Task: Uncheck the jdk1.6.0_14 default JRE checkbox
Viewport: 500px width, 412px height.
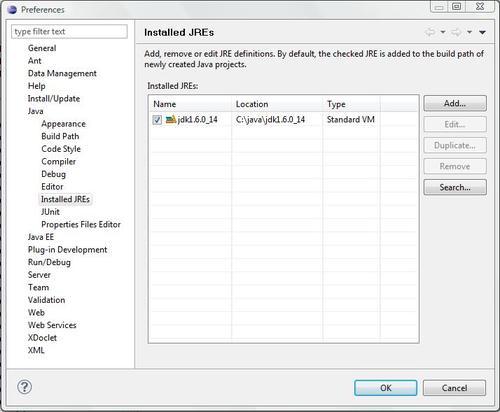Action: click(x=157, y=120)
